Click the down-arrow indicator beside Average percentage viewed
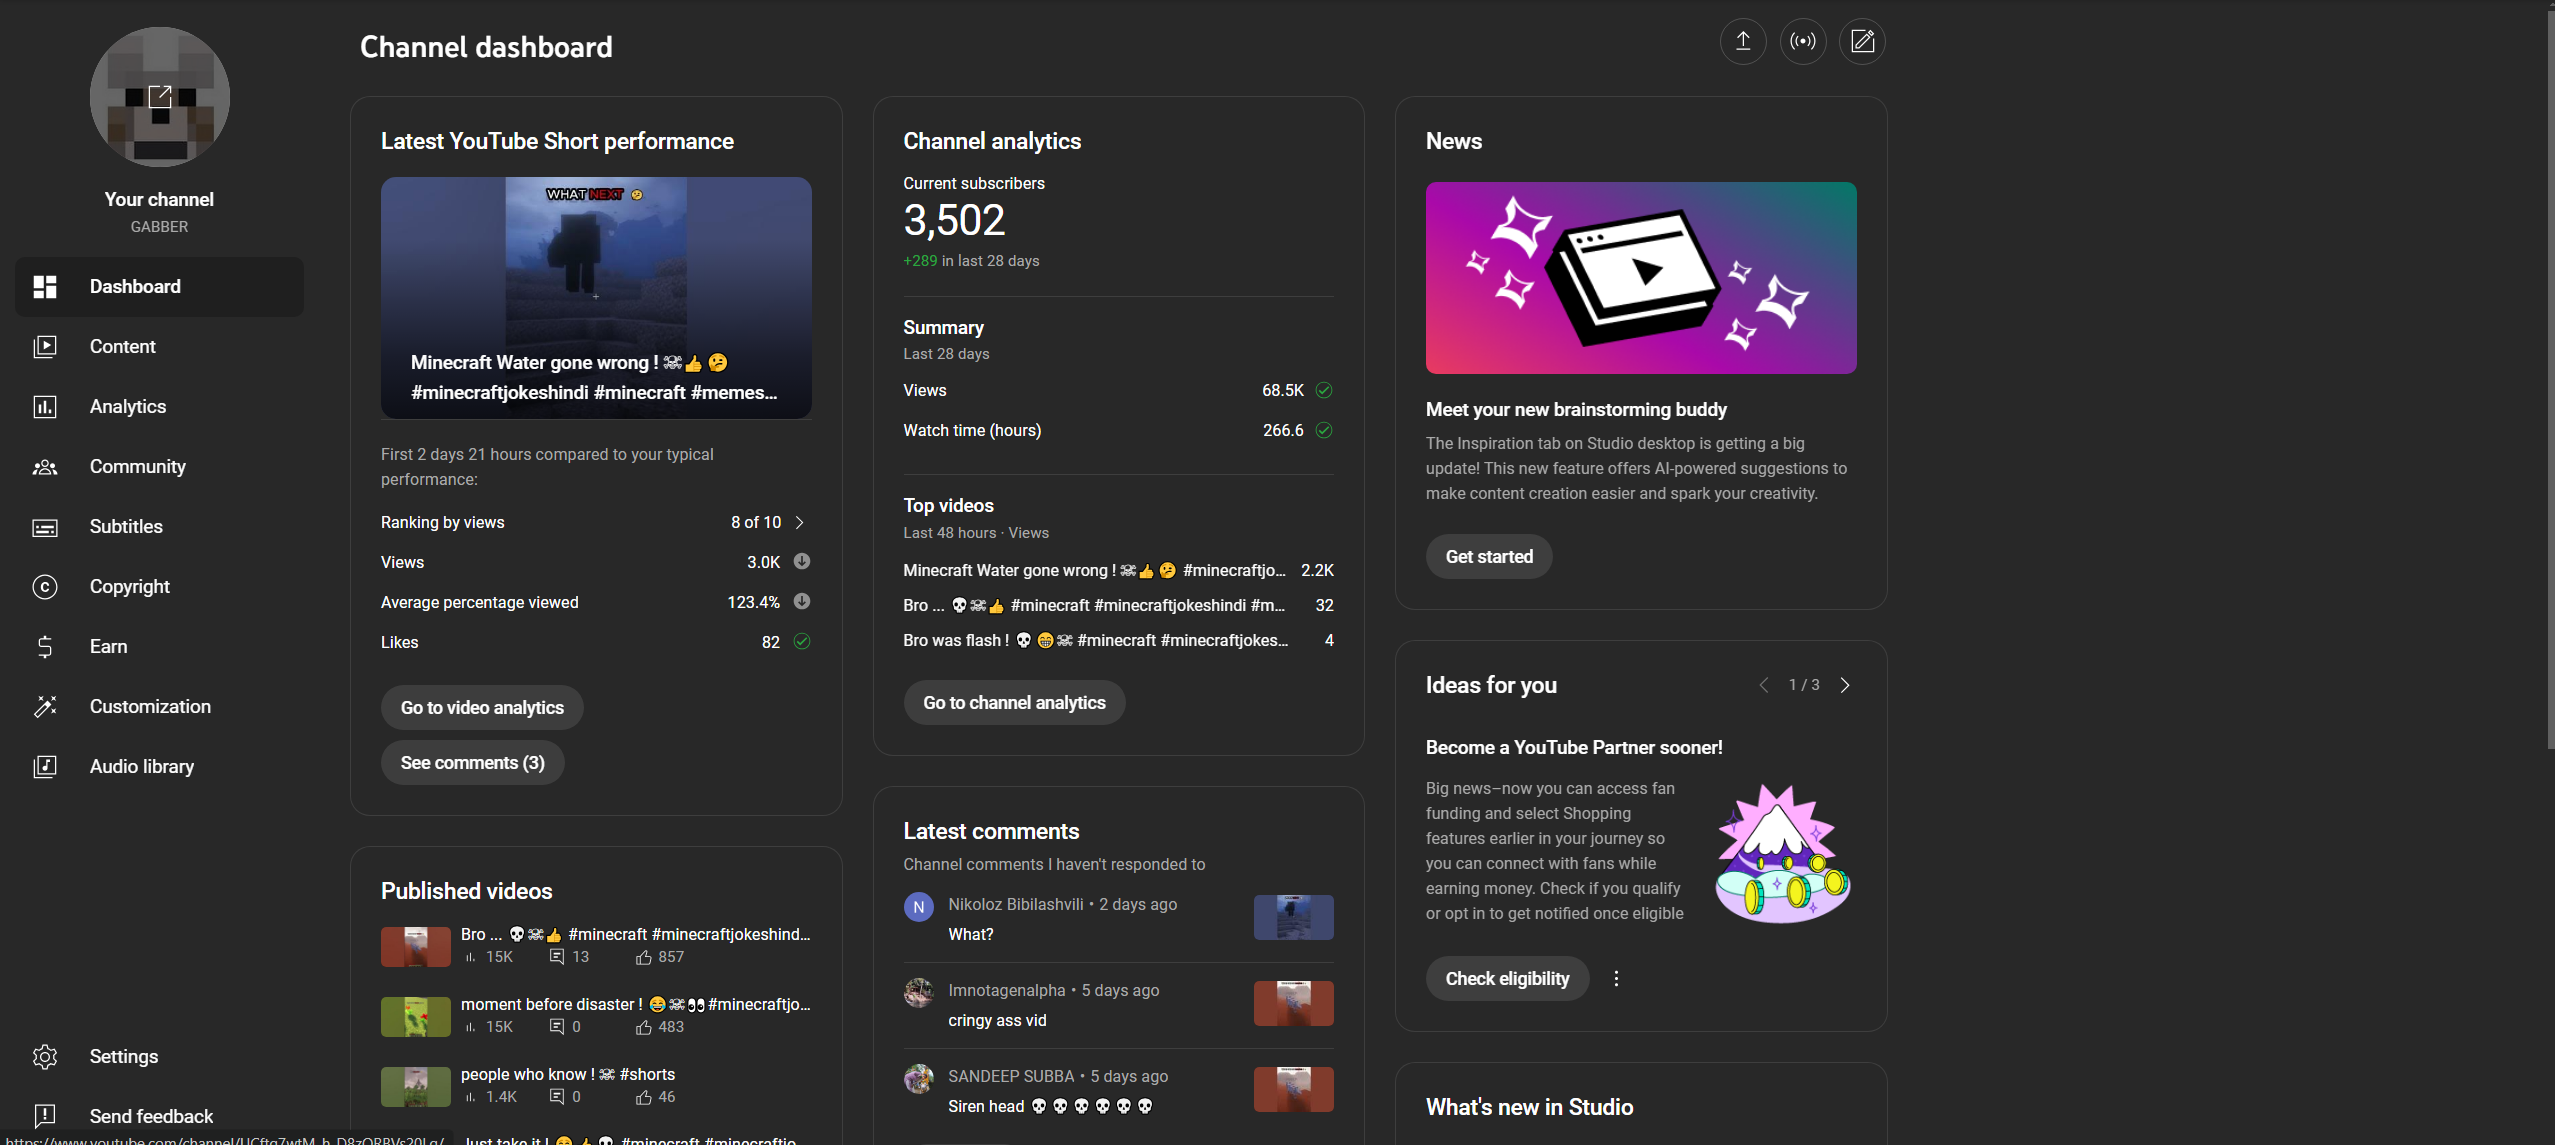The height and width of the screenshot is (1145, 2555). [802, 602]
